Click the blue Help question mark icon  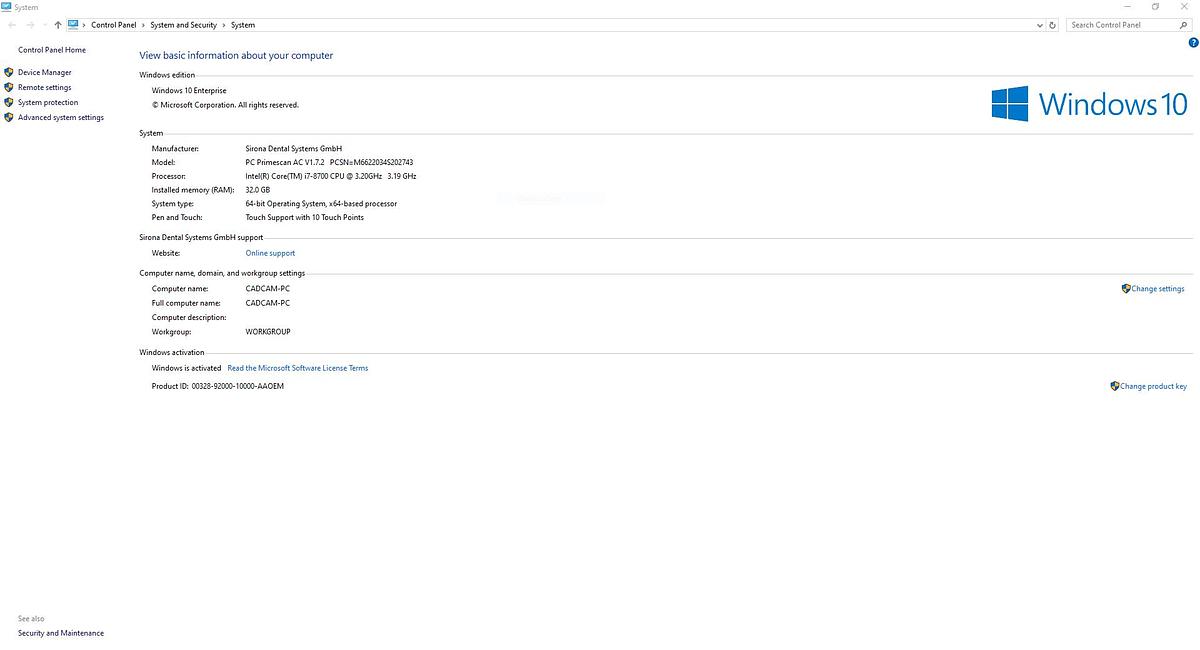pyautogui.click(x=1193, y=43)
